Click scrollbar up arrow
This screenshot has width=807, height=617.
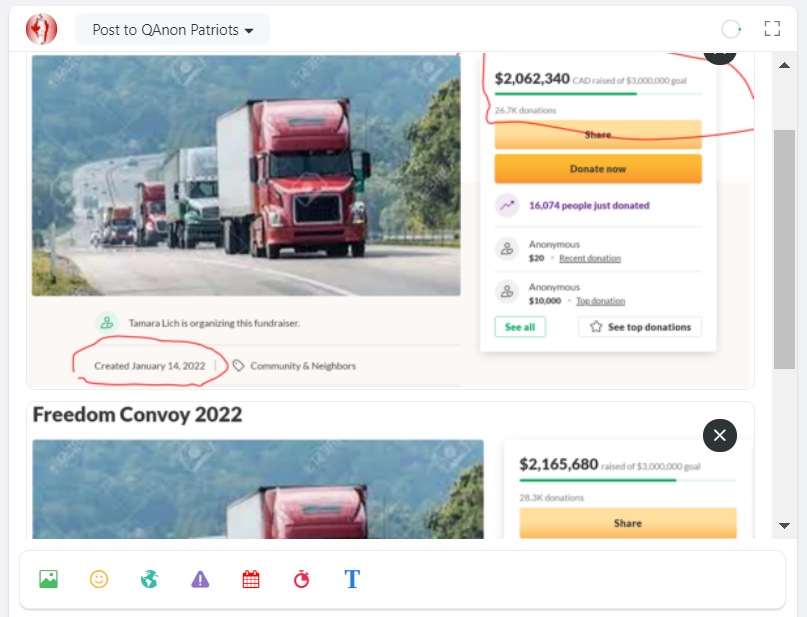pos(784,65)
